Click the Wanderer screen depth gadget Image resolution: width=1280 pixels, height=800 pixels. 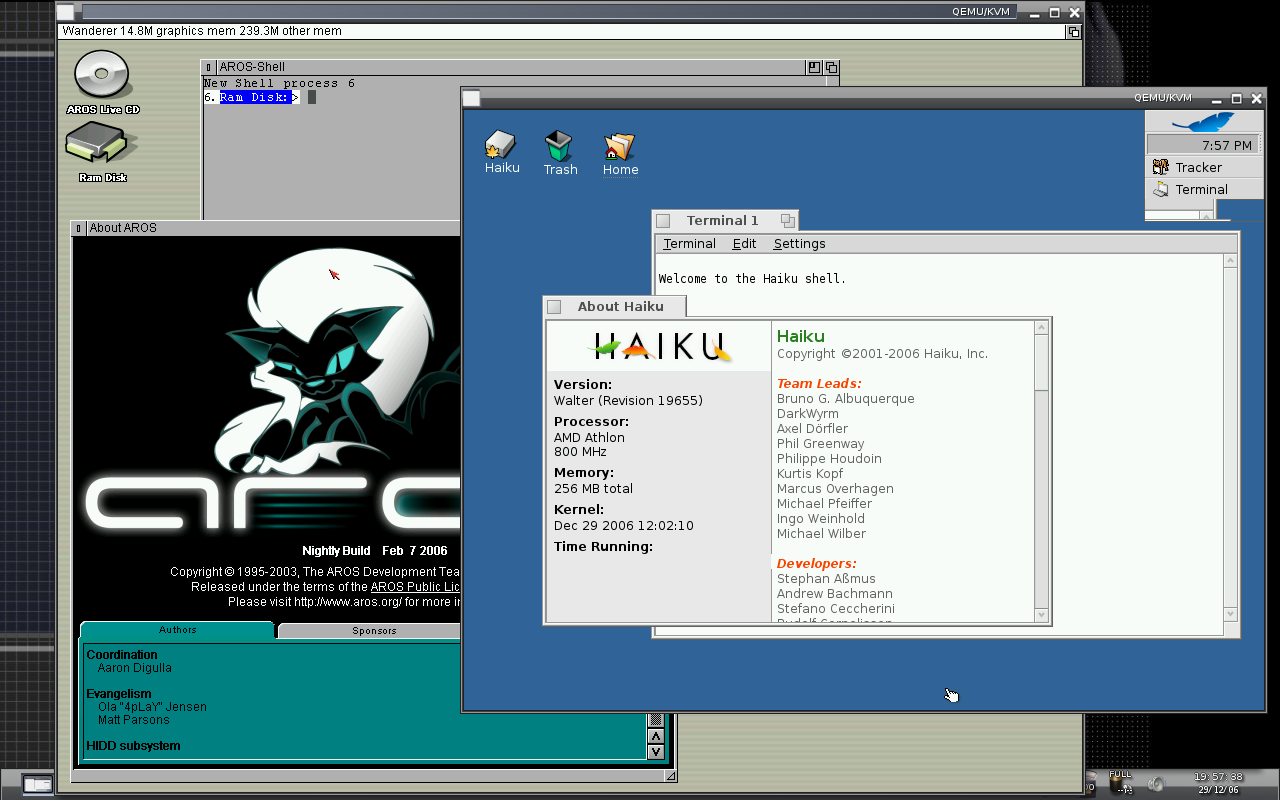[1073, 32]
